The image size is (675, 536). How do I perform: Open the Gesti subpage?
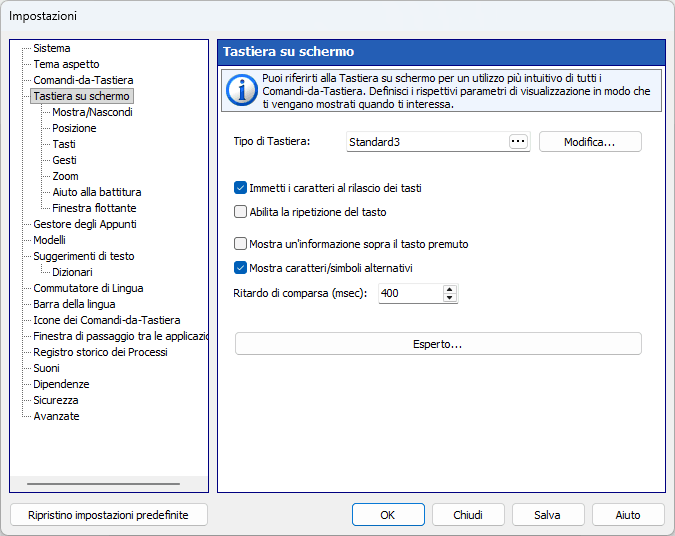[64, 160]
